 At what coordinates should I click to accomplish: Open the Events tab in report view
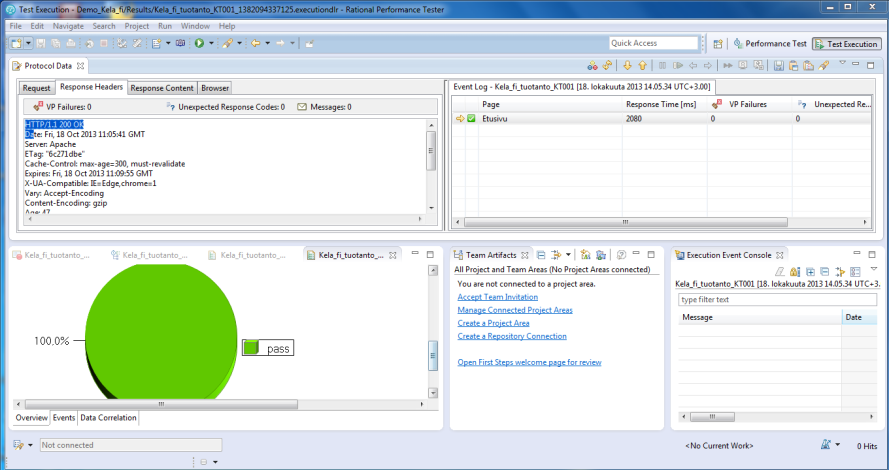(x=64, y=418)
